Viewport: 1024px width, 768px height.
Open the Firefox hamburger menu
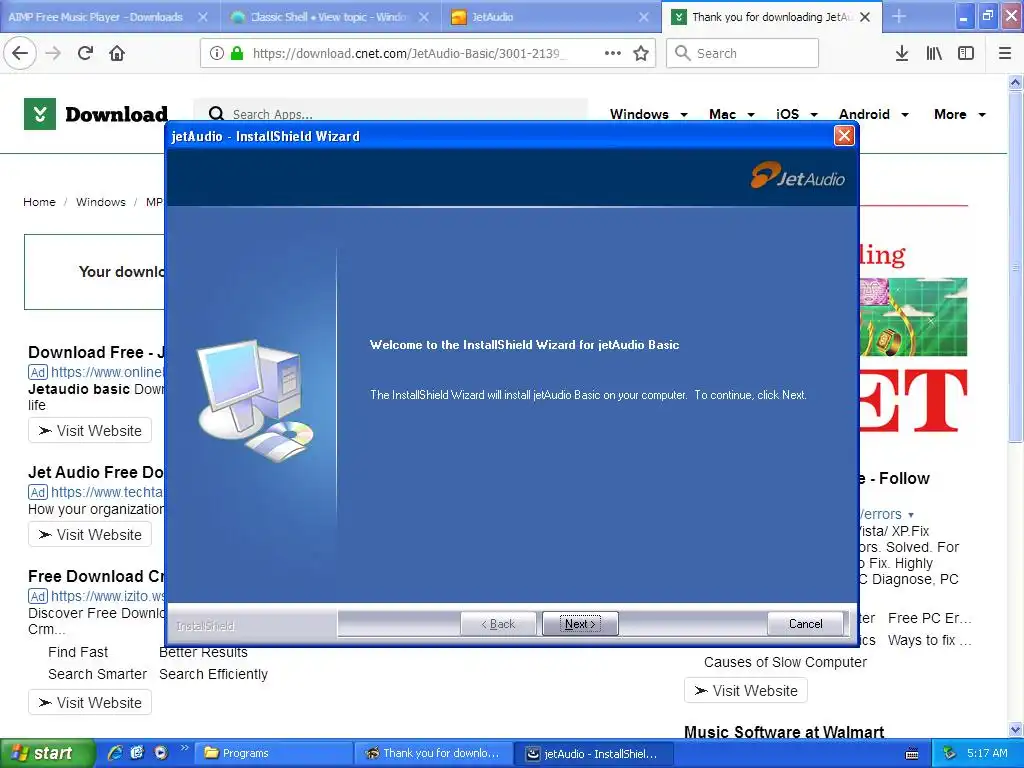(x=1004, y=53)
